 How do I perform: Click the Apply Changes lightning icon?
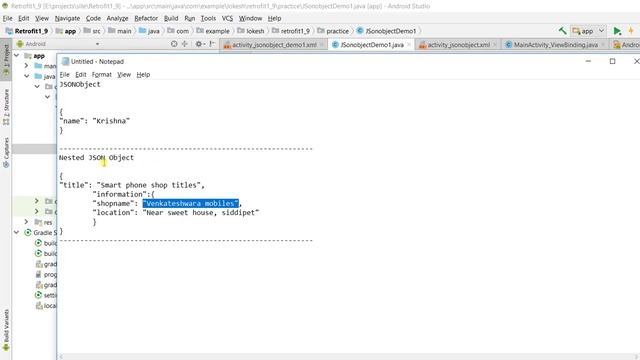[x=631, y=31]
